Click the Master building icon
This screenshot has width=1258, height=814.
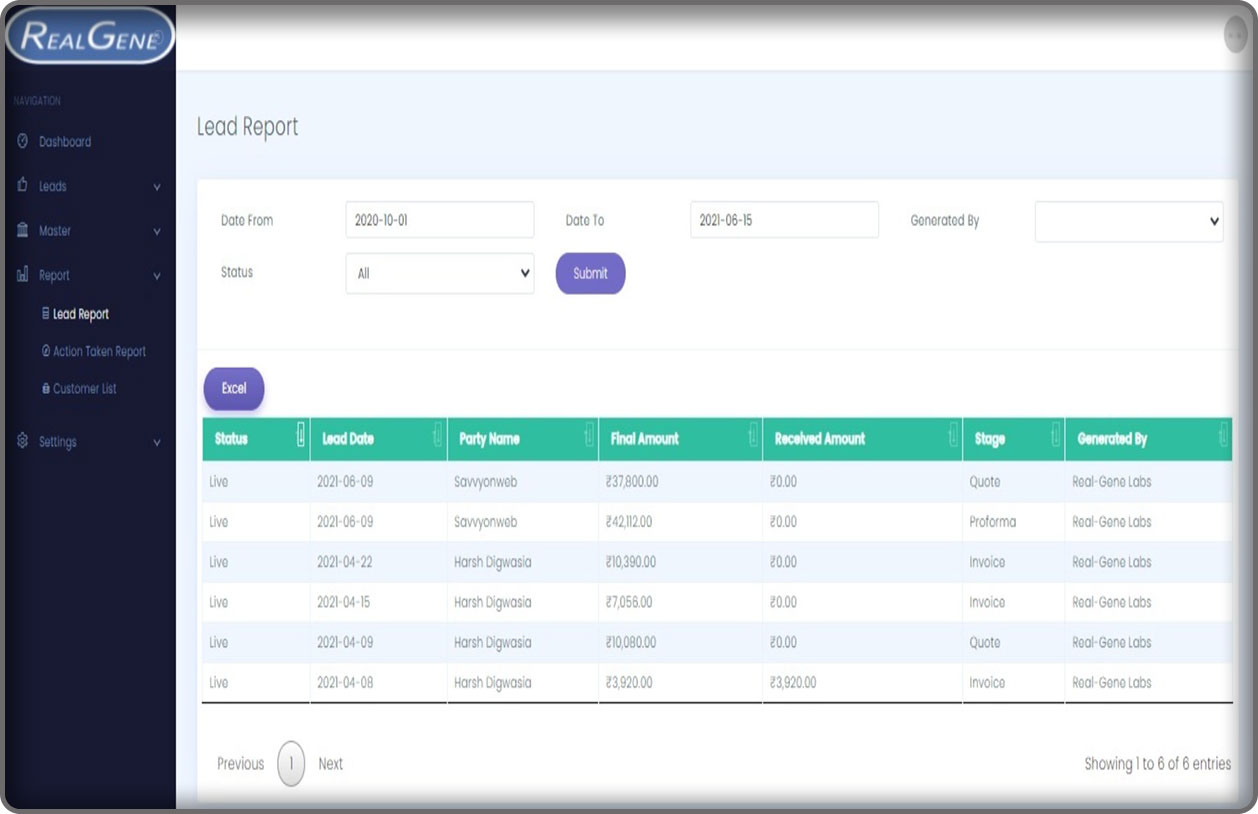point(23,231)
